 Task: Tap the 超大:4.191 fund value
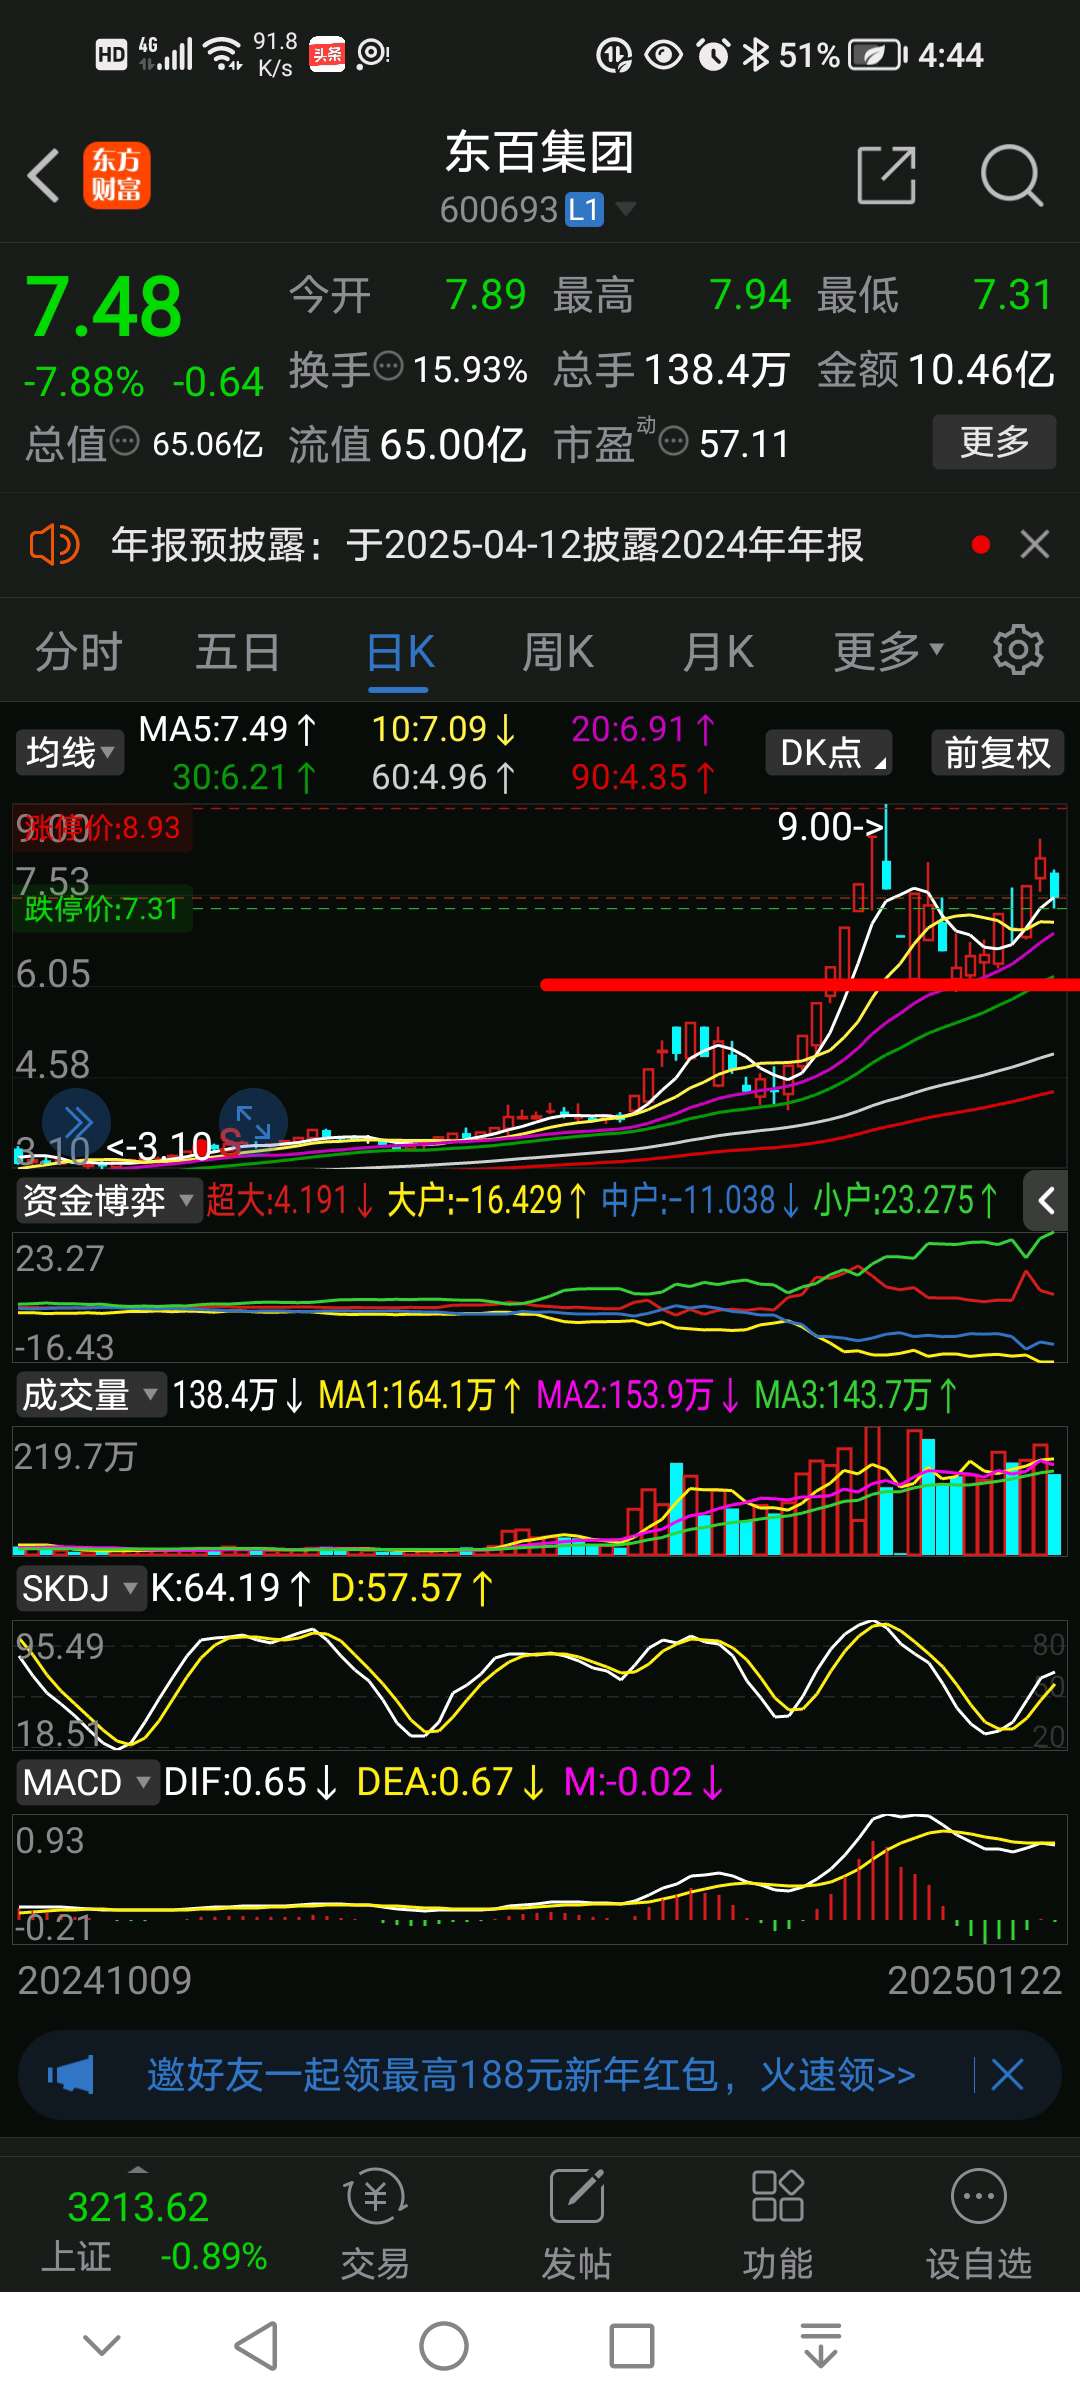pos(290,1200)
